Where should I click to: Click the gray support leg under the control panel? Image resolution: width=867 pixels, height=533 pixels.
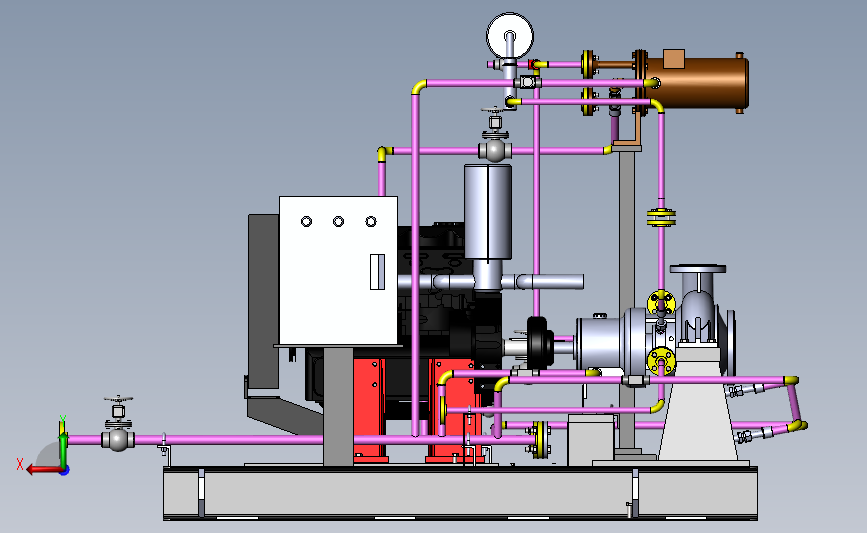(x=338, y=406)
